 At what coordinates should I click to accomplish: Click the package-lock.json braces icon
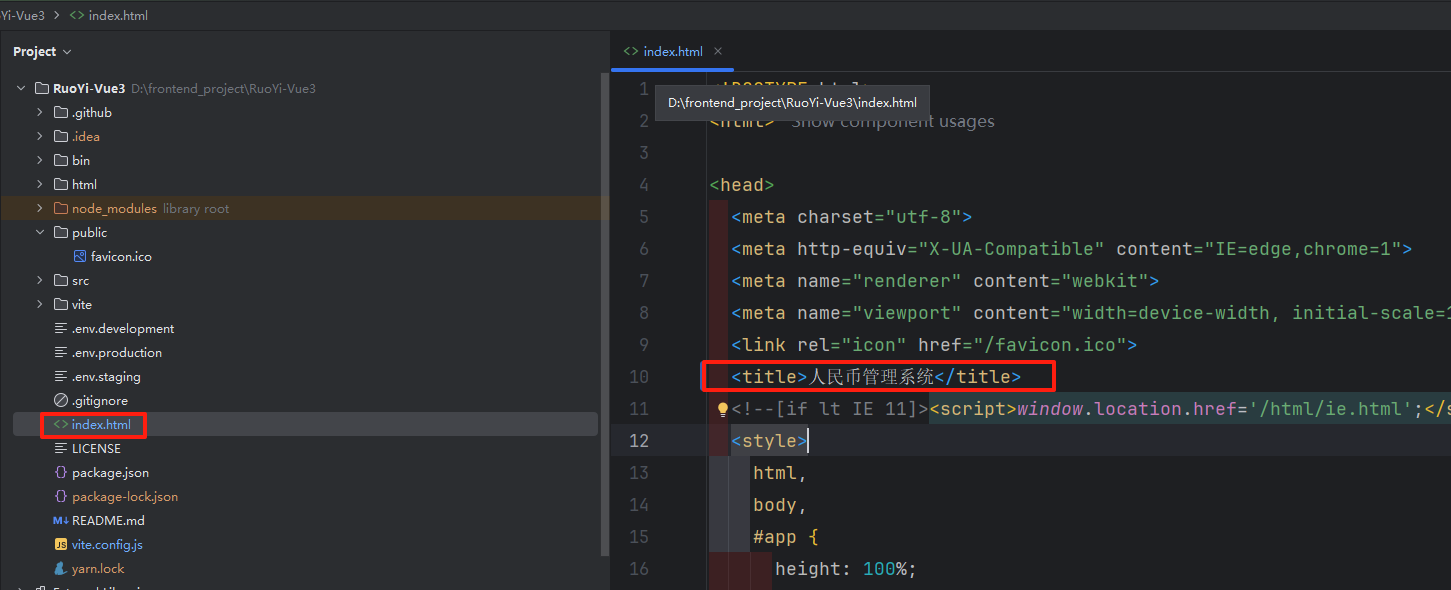click(61, 497)
